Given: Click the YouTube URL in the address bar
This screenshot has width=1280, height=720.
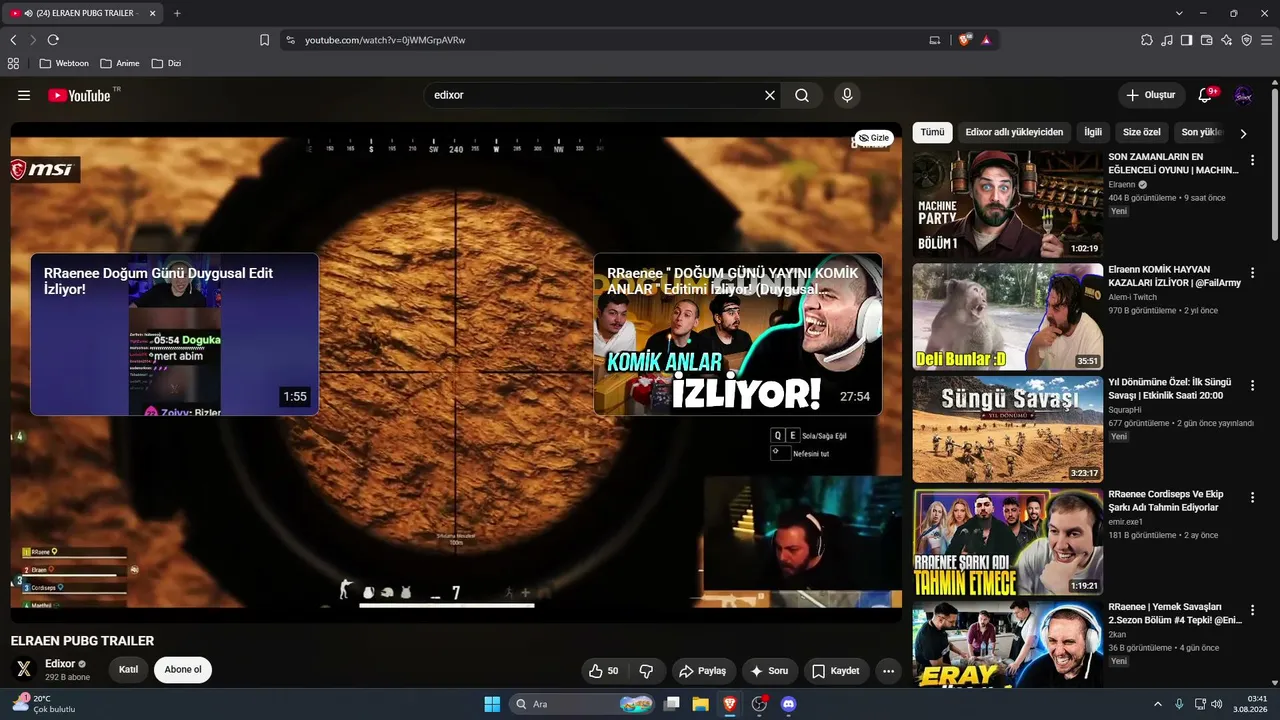Looking at the screenshot, I should coord(385,40).
